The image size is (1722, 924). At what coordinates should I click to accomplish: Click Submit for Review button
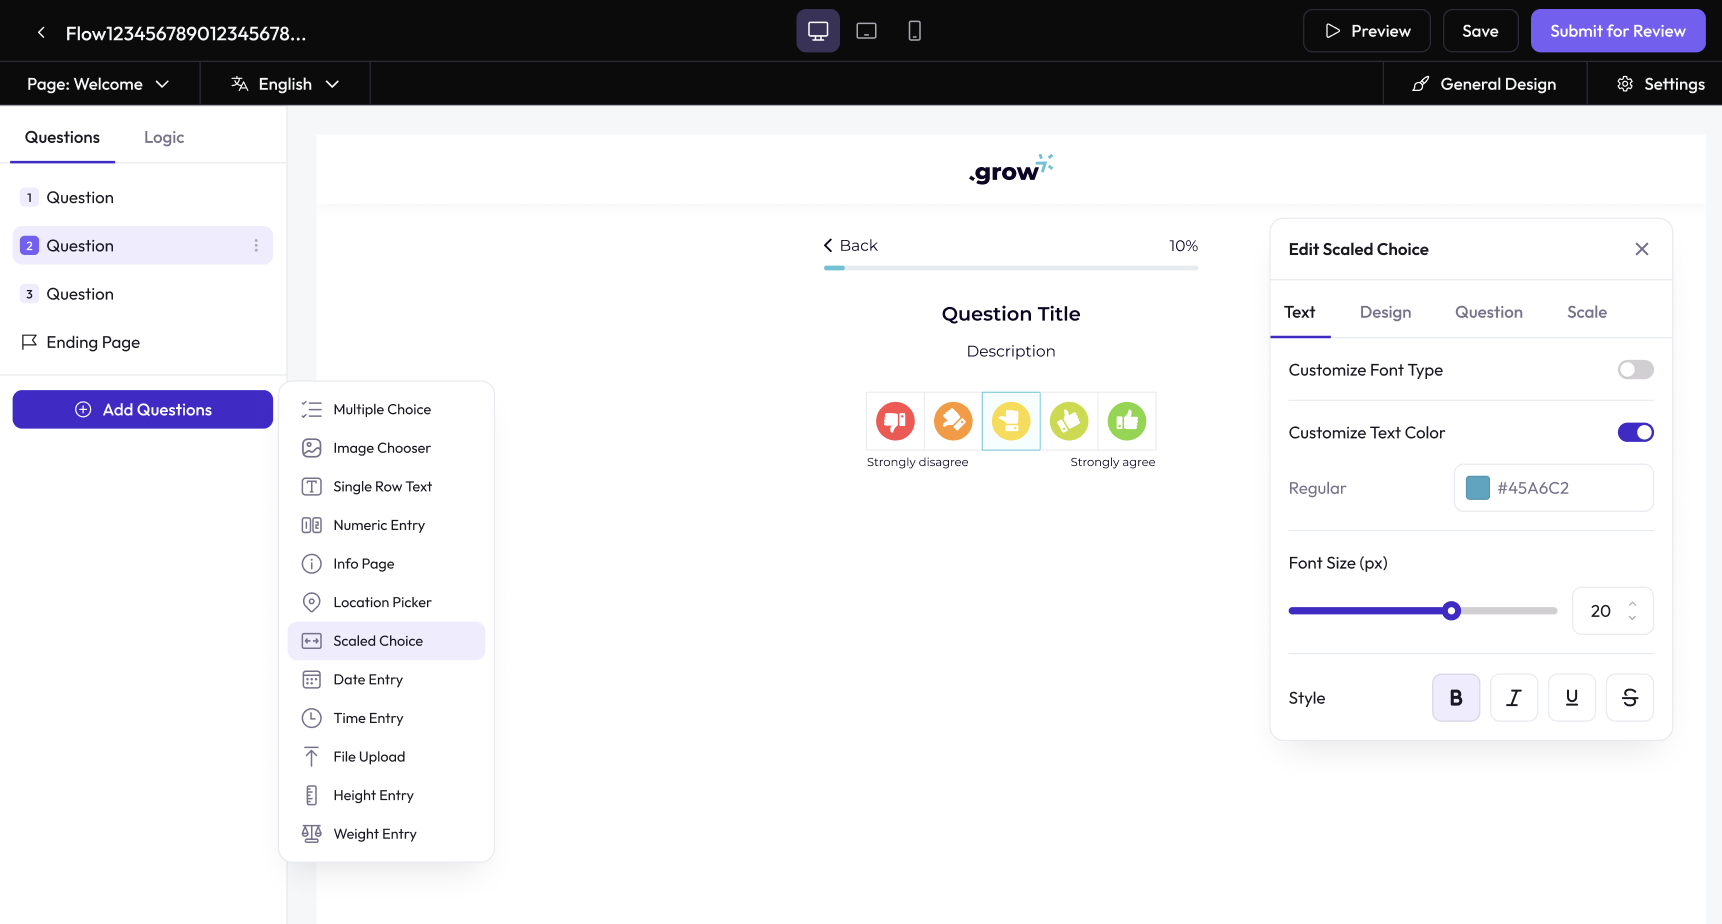click(1617, 31)
